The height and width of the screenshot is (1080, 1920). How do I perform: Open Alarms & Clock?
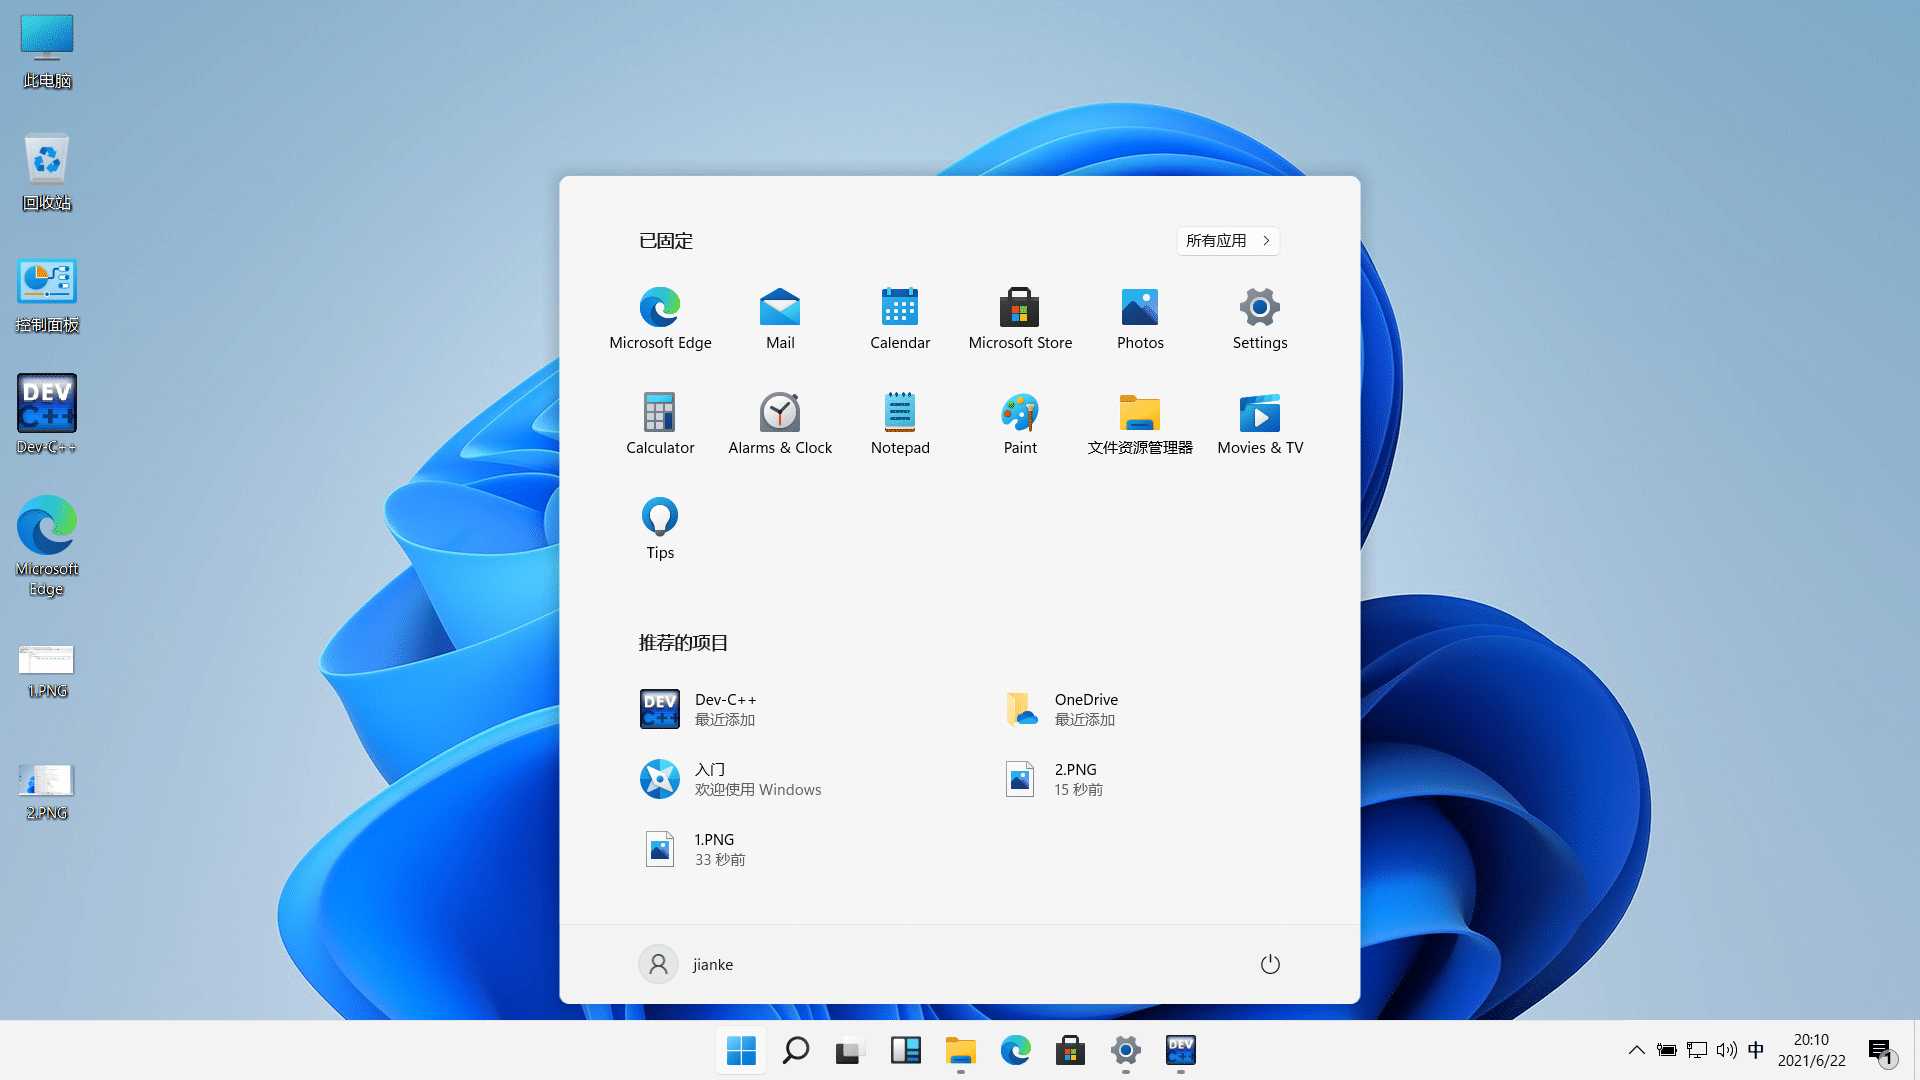pos(780,424)
